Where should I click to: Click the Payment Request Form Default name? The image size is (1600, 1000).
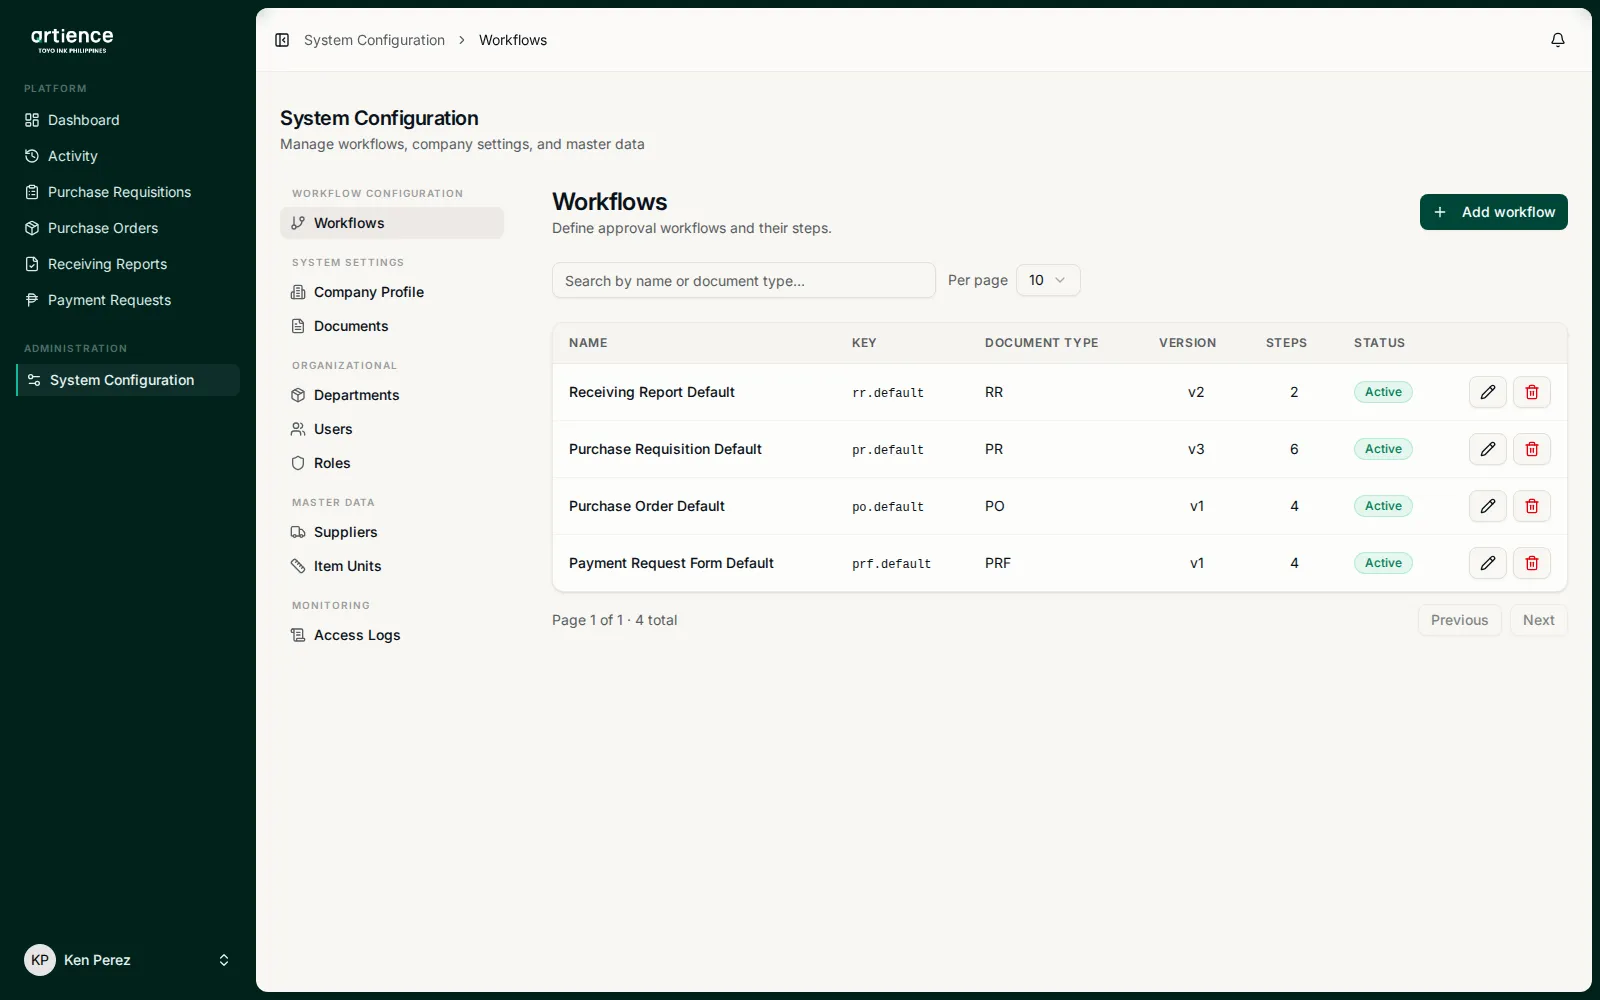click(x=671, y=563)
